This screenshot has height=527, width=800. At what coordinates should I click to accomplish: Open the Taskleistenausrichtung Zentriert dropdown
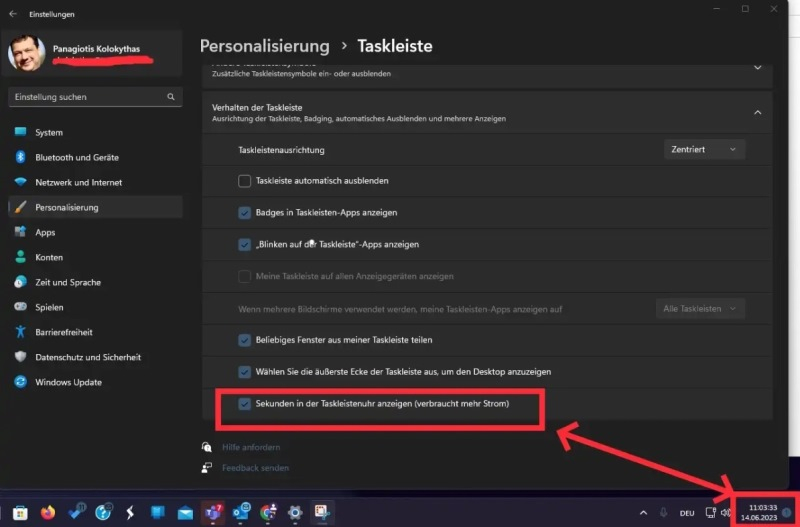704,149
